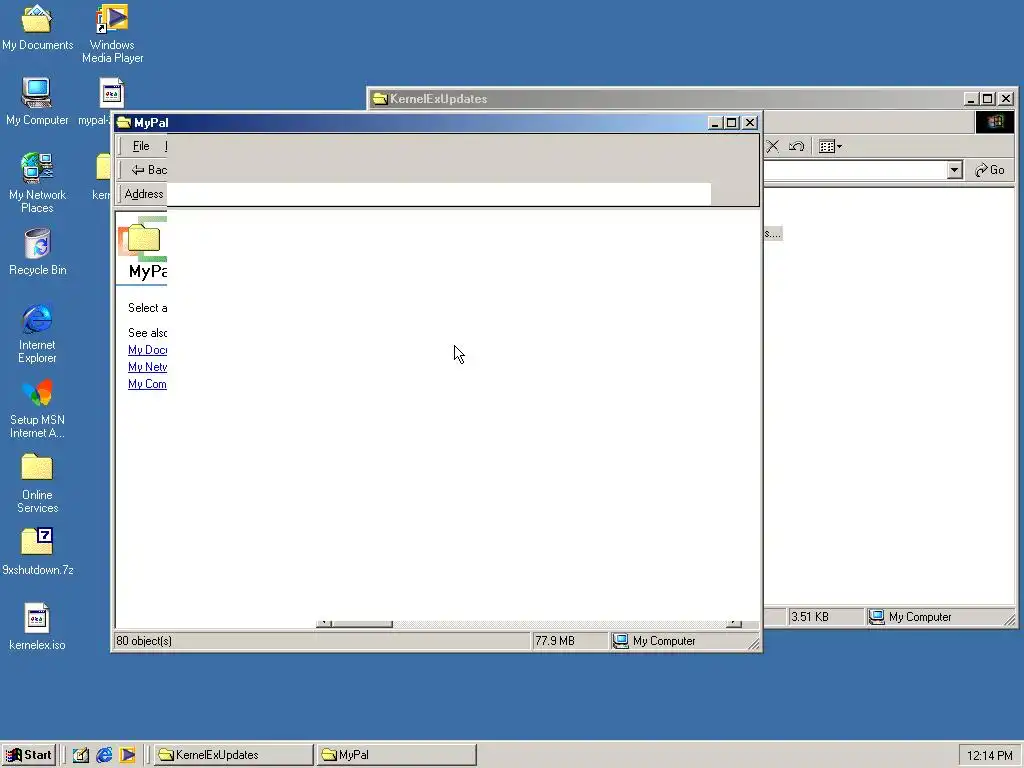Switch to KernelExUpdates from the taskbar
Image resolution: width=1024 pixels, height=768 pixels.
click(234, 755)
